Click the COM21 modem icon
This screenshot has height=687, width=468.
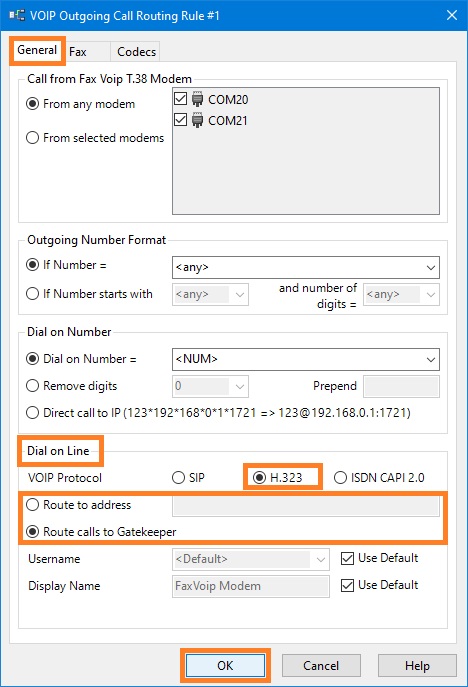tap(198, 120)
